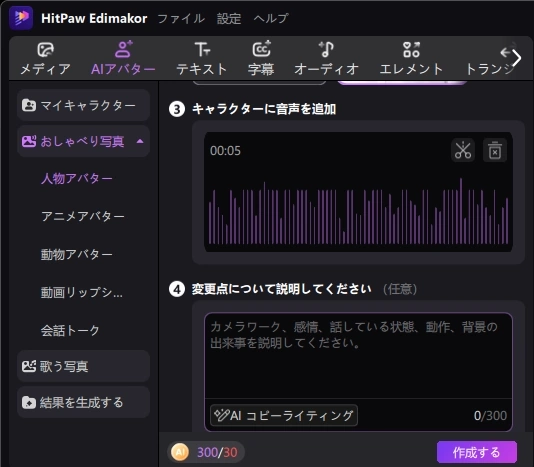Trim the audio with the scissors icon
Viewport: 534px width, 467px height.
[x=463, y=150]
